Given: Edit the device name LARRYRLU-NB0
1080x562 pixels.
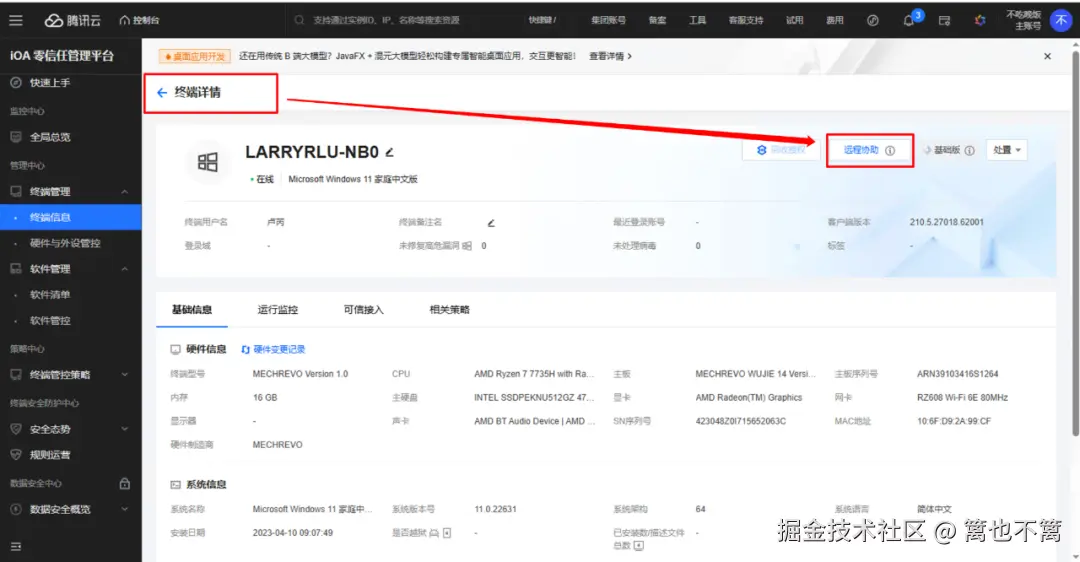Looking at the screenshot, I should (x=390, y=152).
